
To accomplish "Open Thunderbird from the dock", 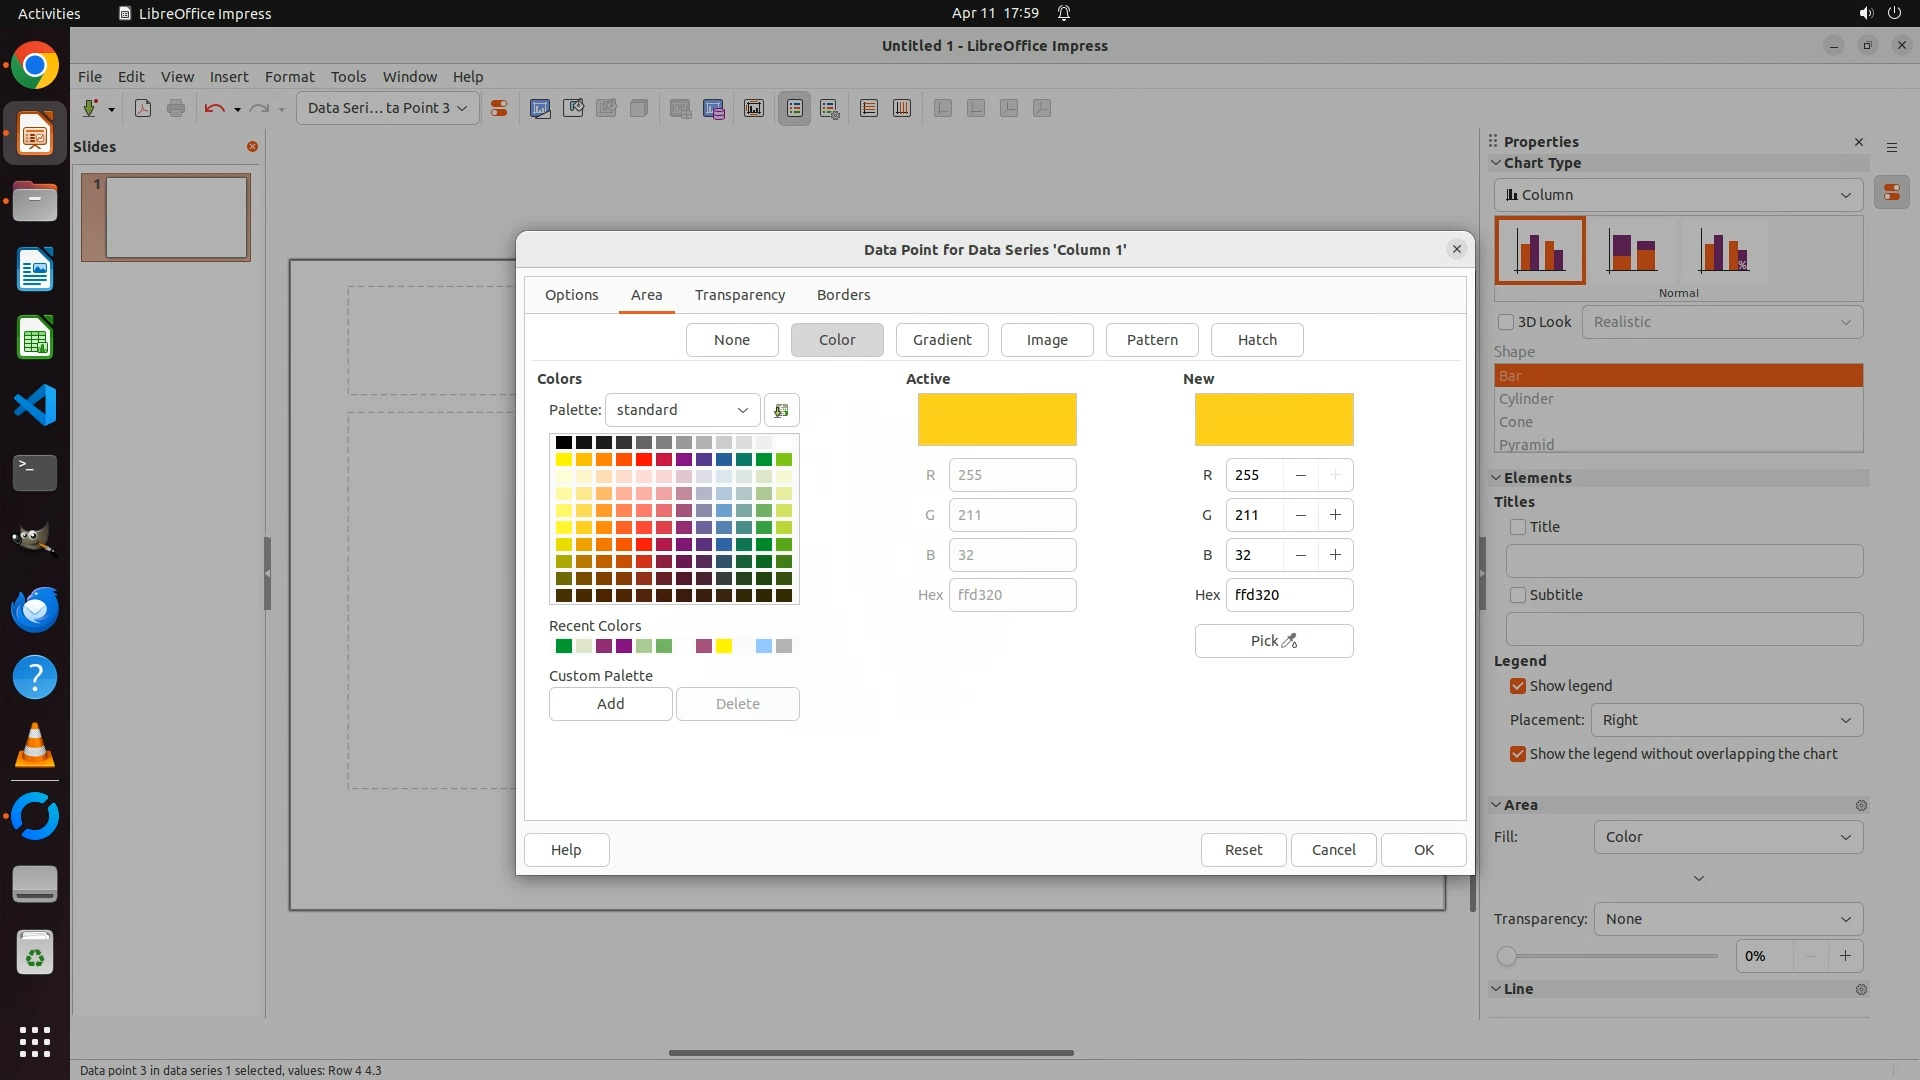I will (x=35, y=609).
